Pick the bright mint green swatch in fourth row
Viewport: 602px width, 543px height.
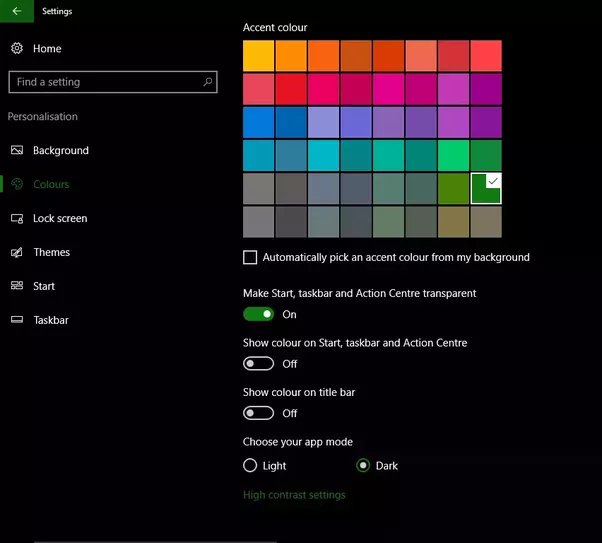point(453,156)
